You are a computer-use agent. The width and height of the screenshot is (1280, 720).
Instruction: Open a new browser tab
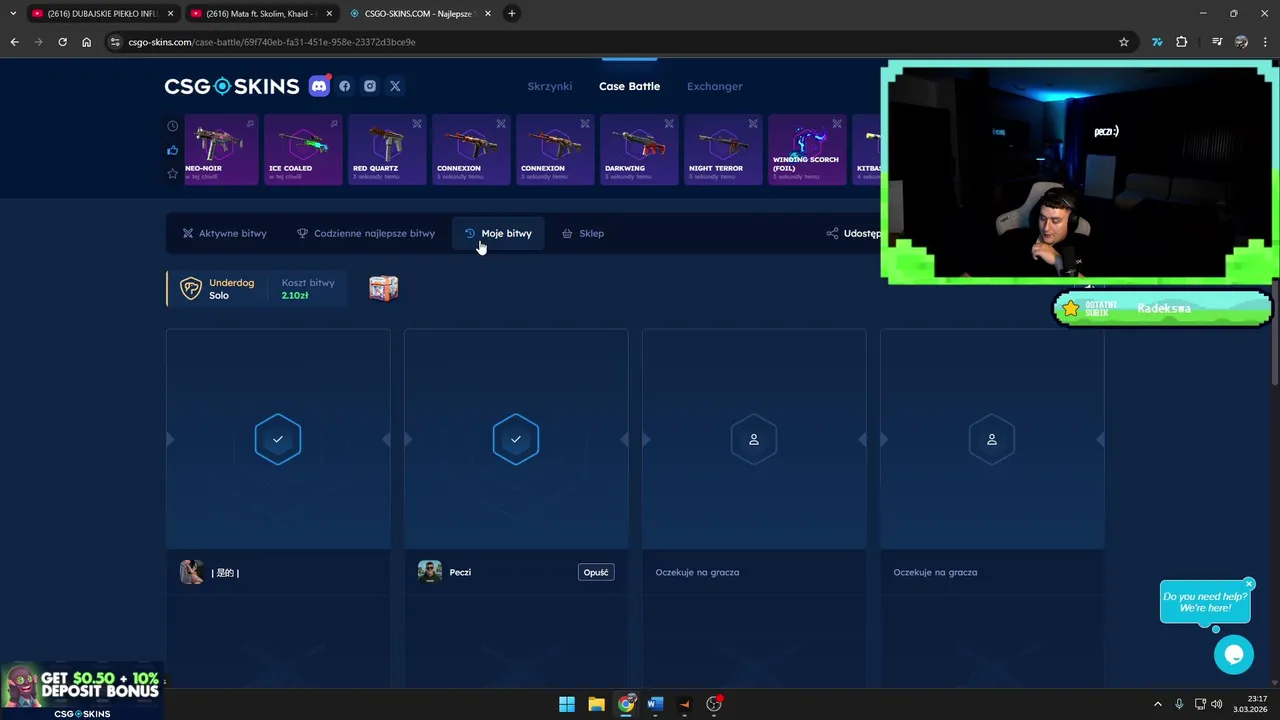pyautogui.click(x=512, y=13)
